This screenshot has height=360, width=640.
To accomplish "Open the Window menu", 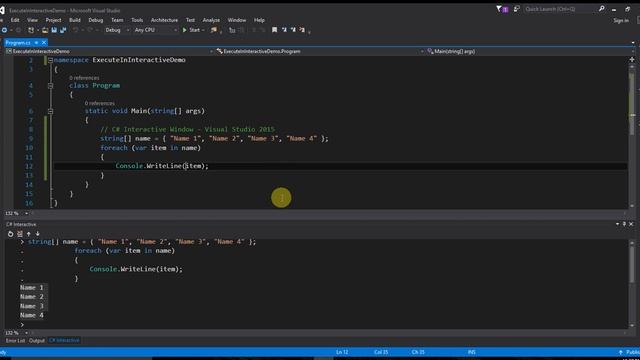I will [x=237, y=20].
